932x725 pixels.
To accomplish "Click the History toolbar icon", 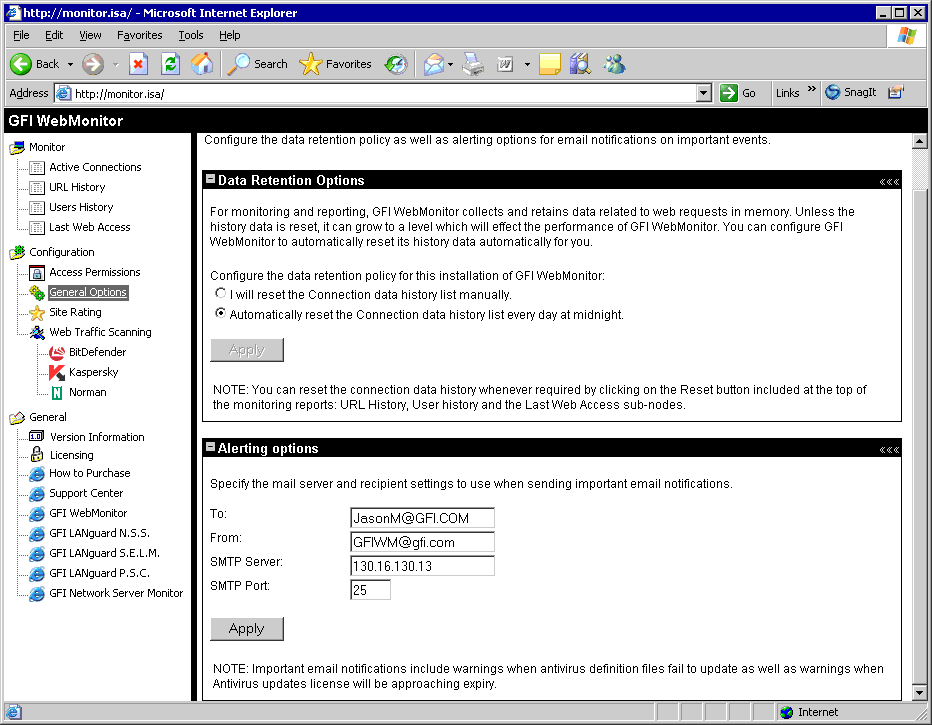I will (x=396, y=64).
